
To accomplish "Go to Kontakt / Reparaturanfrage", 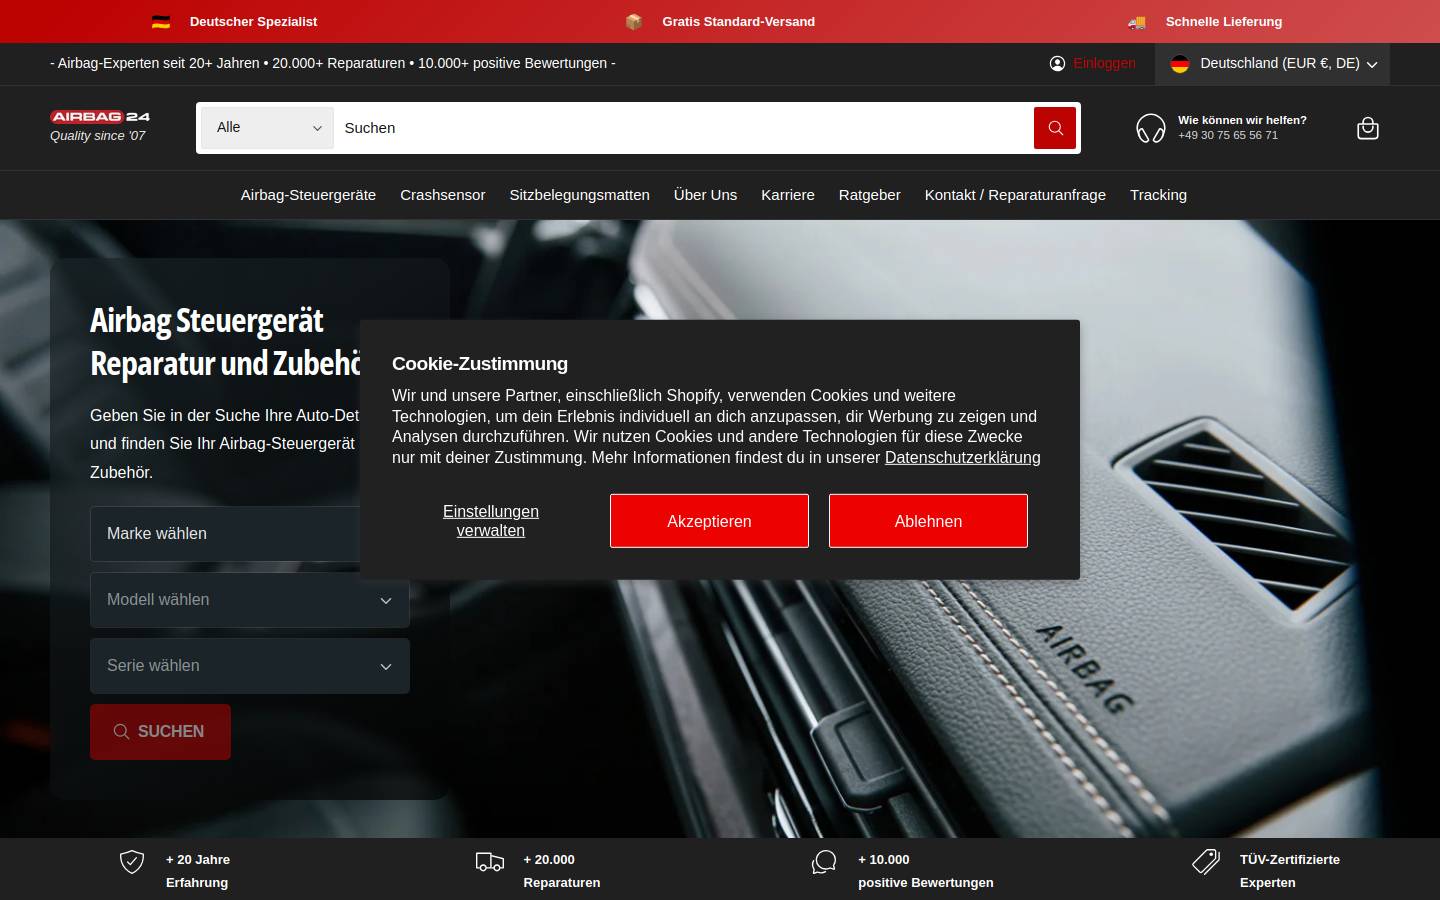I will (x=1015, y=195).
